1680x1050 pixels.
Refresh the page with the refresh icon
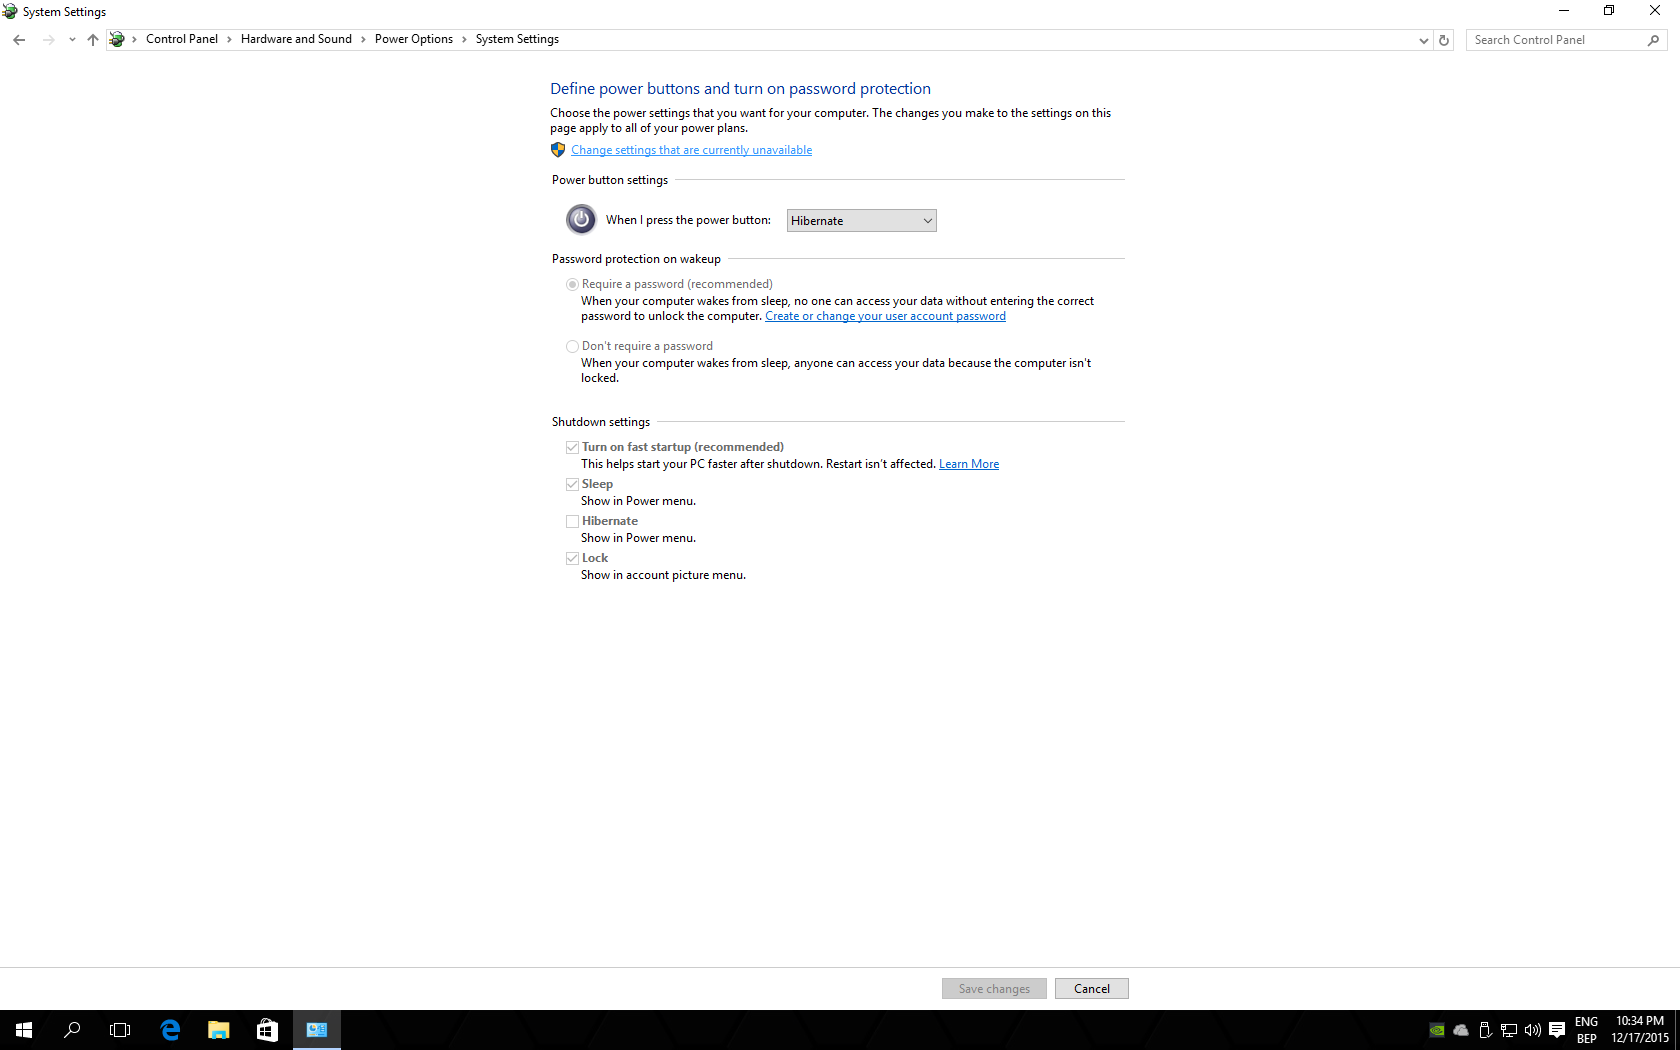(1444, 40)
